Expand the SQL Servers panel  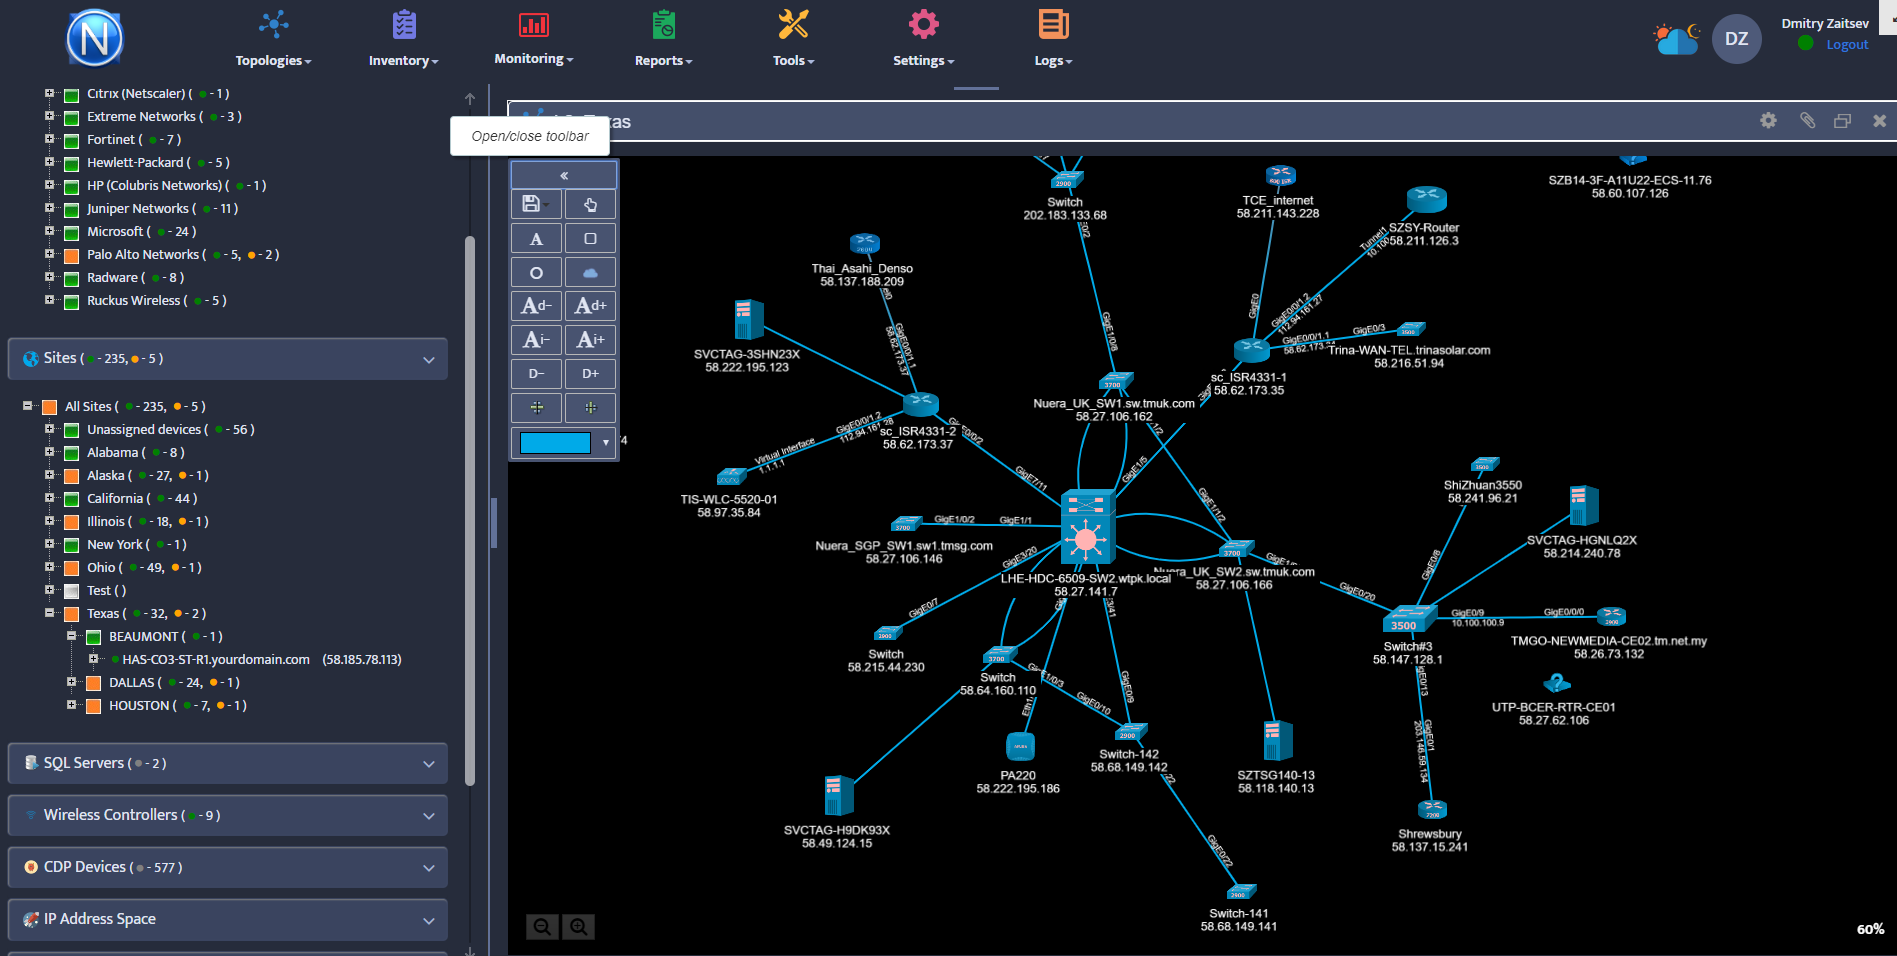228,763
